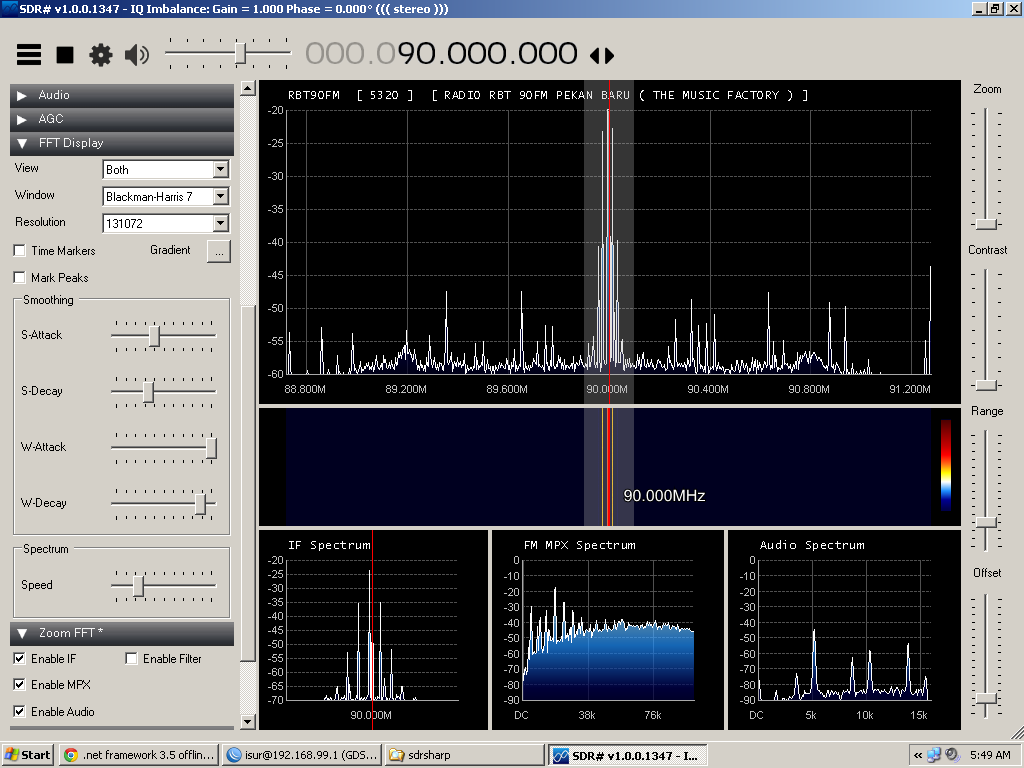
Task: Click the RBT90FM RDS station name
Action: (x=313, y=95)
